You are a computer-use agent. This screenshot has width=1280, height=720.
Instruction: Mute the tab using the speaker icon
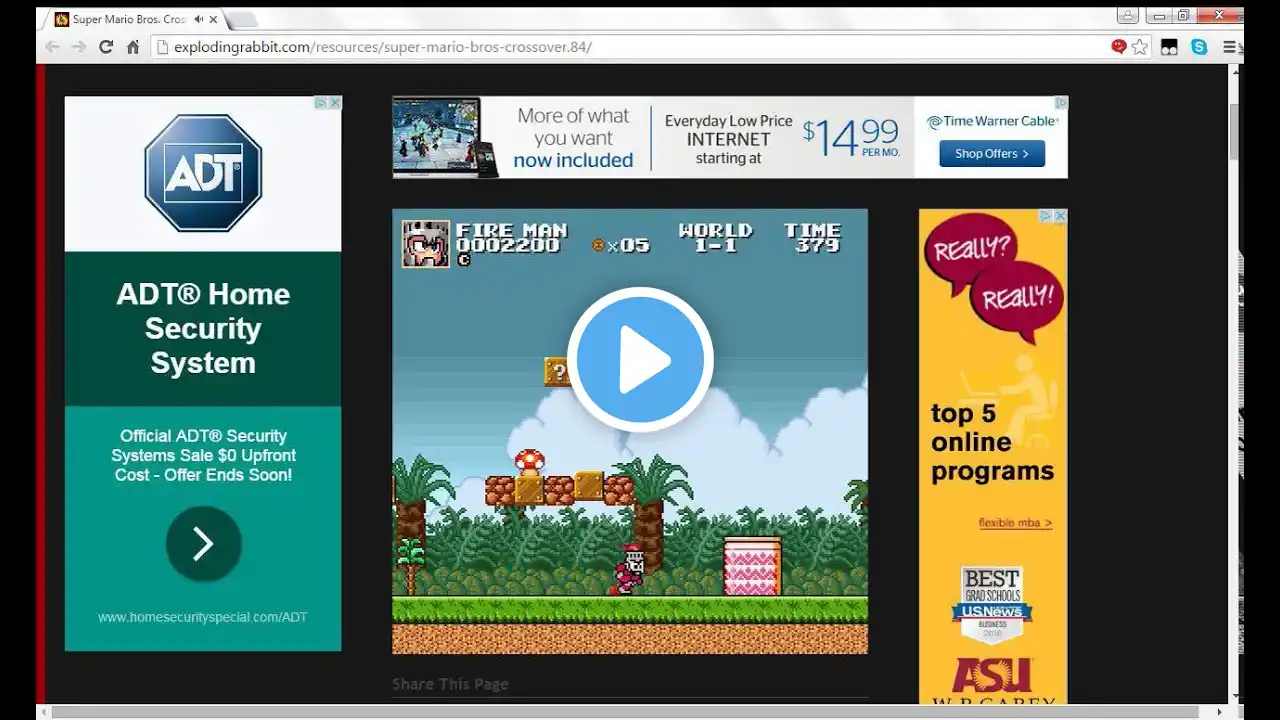click(x=199, y=19)
